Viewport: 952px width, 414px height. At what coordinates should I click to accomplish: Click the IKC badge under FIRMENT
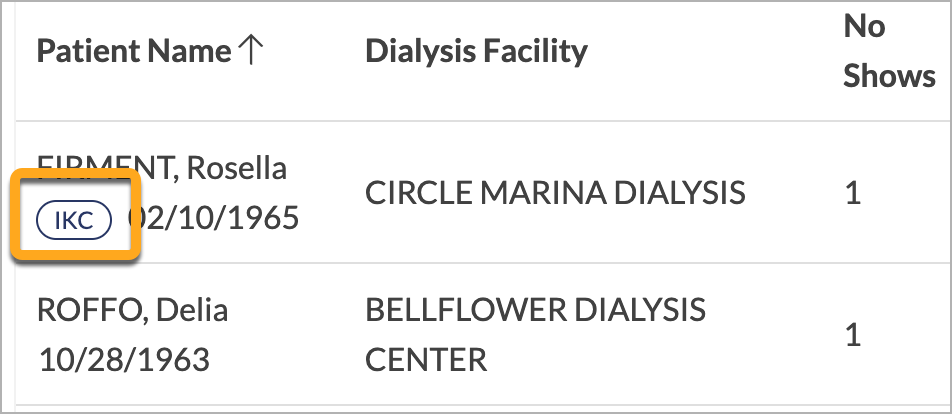[x=74, y=220]
